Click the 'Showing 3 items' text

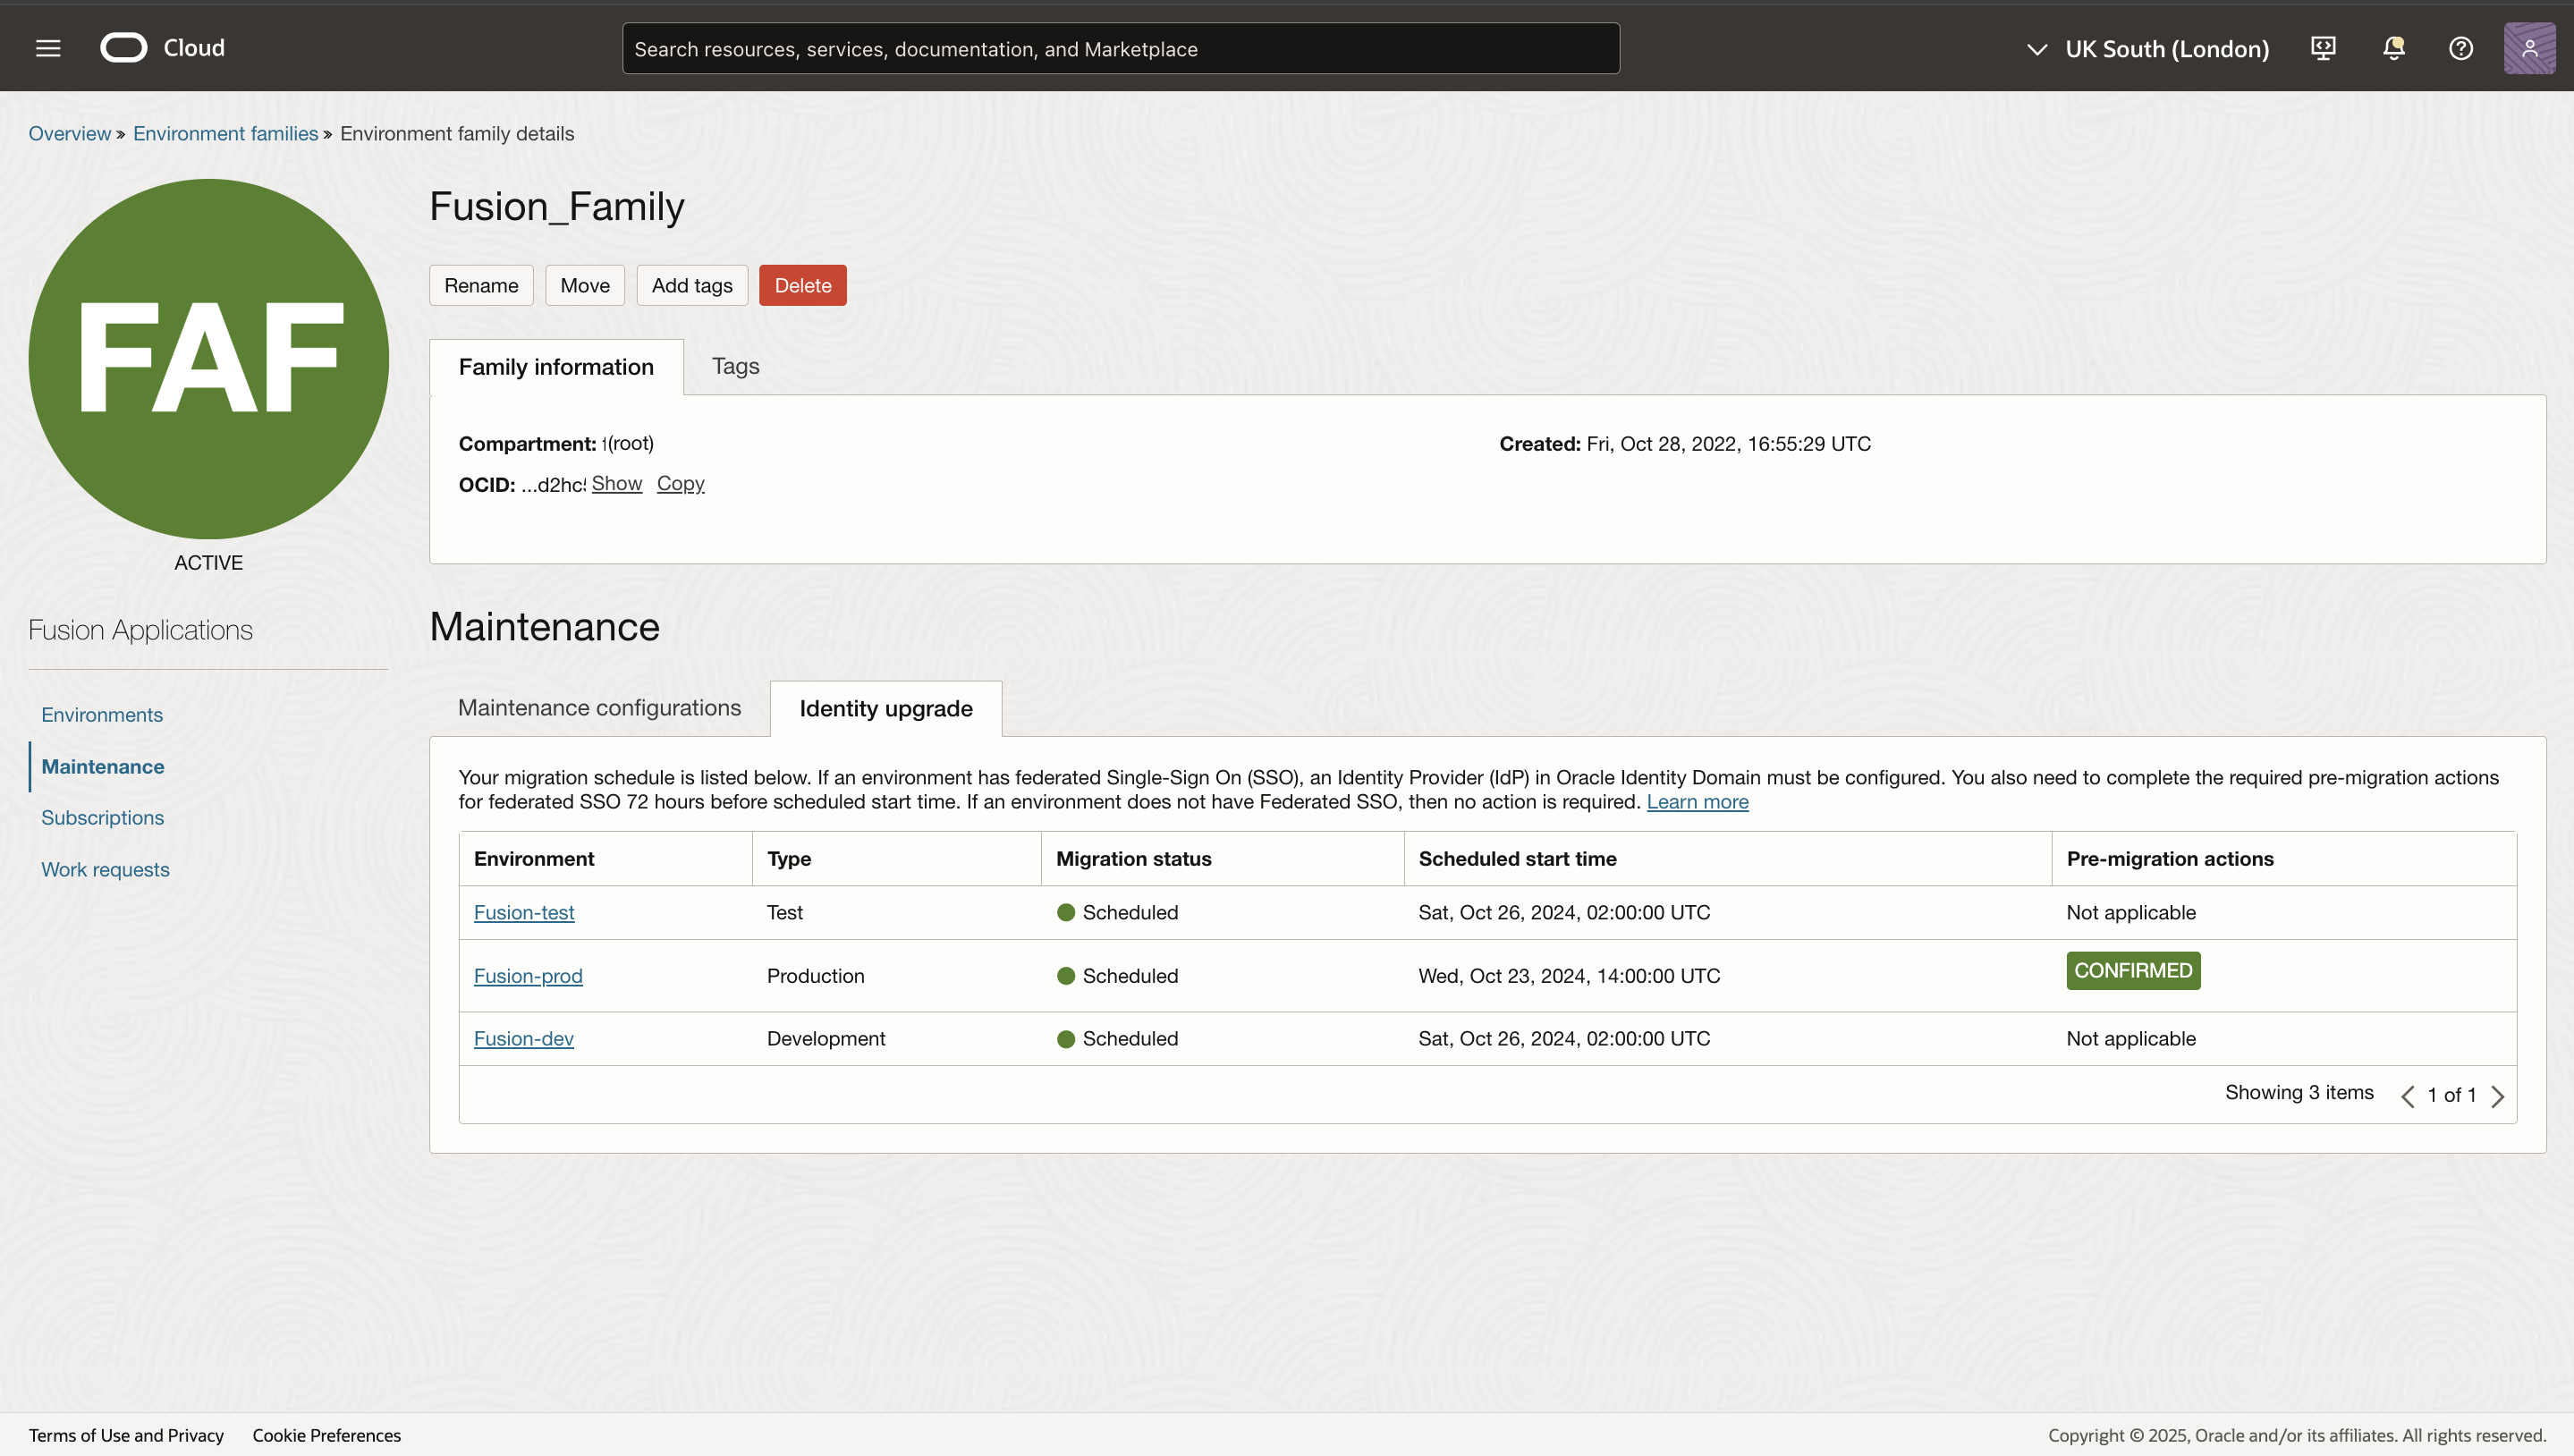click(2299, 1093)
